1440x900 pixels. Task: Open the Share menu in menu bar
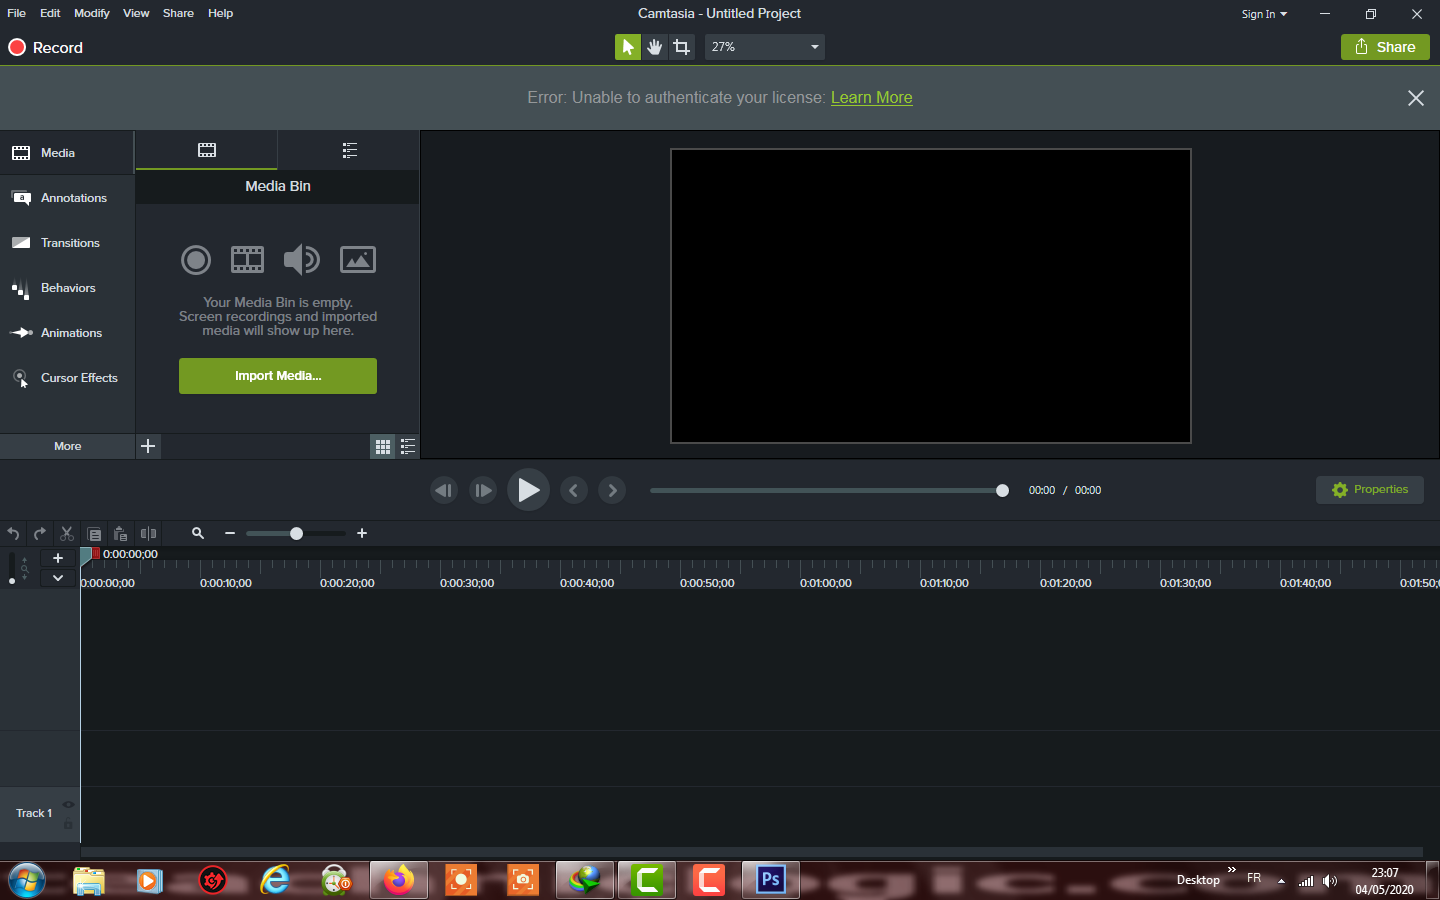point(178,13)
